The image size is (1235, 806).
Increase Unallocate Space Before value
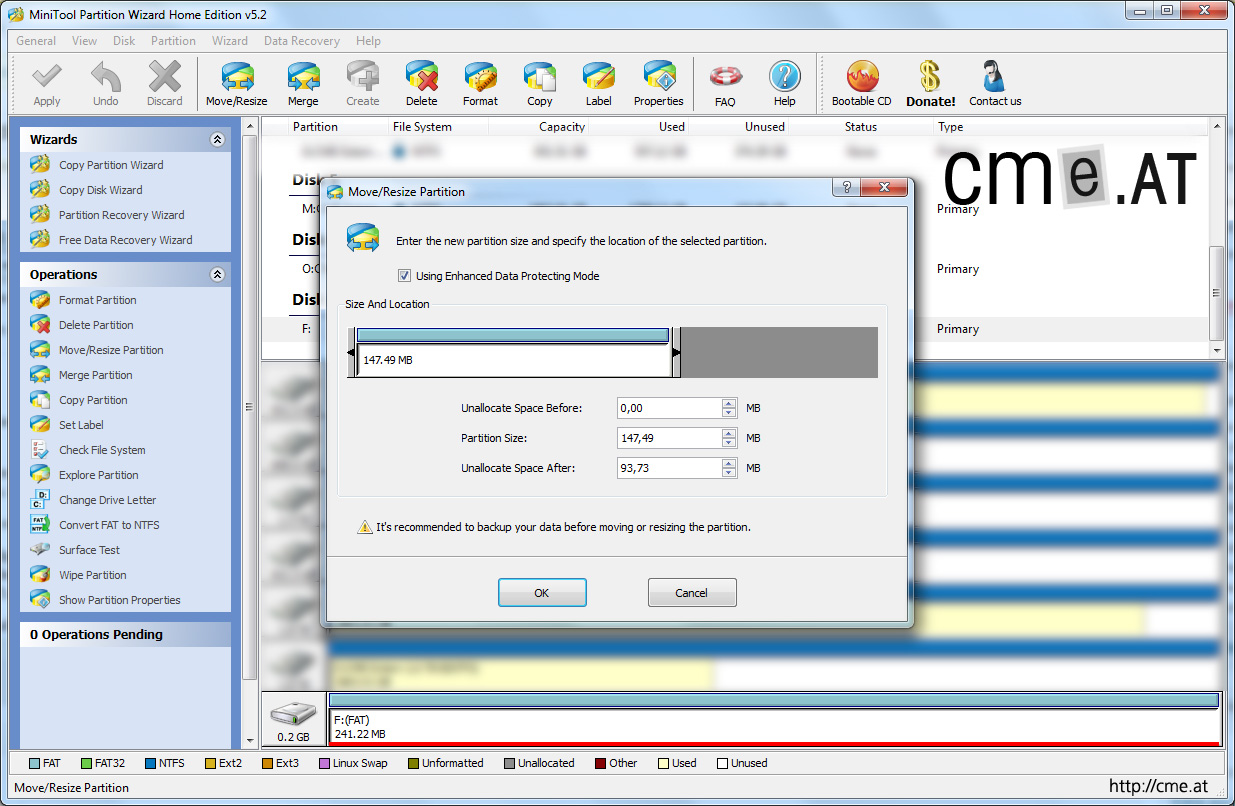click(x=729, y=404)
